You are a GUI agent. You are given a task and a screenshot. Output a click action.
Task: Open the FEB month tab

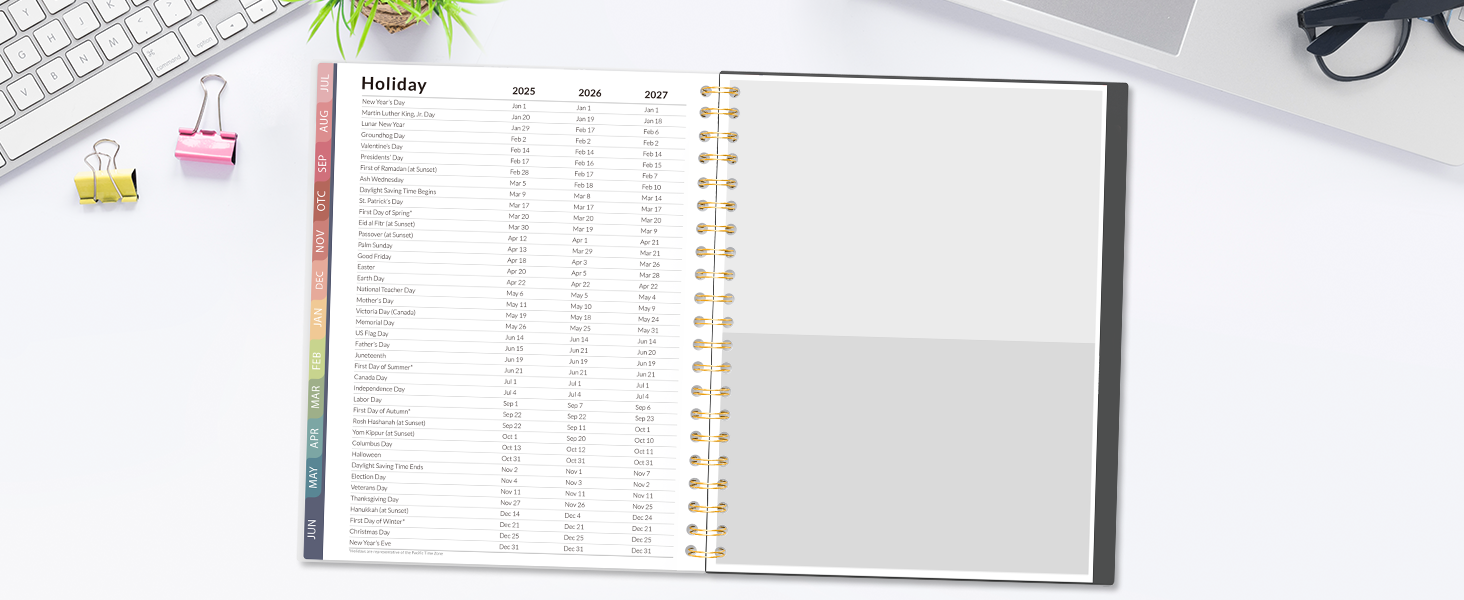(x=319, y=355)
